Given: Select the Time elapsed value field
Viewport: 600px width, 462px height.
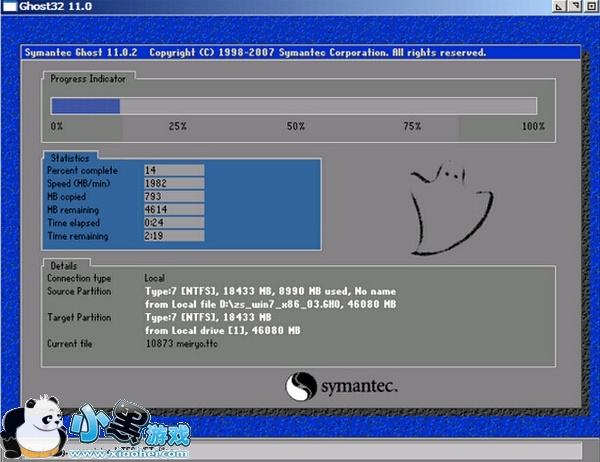Looking at the screenshot, I should [173, 223].
